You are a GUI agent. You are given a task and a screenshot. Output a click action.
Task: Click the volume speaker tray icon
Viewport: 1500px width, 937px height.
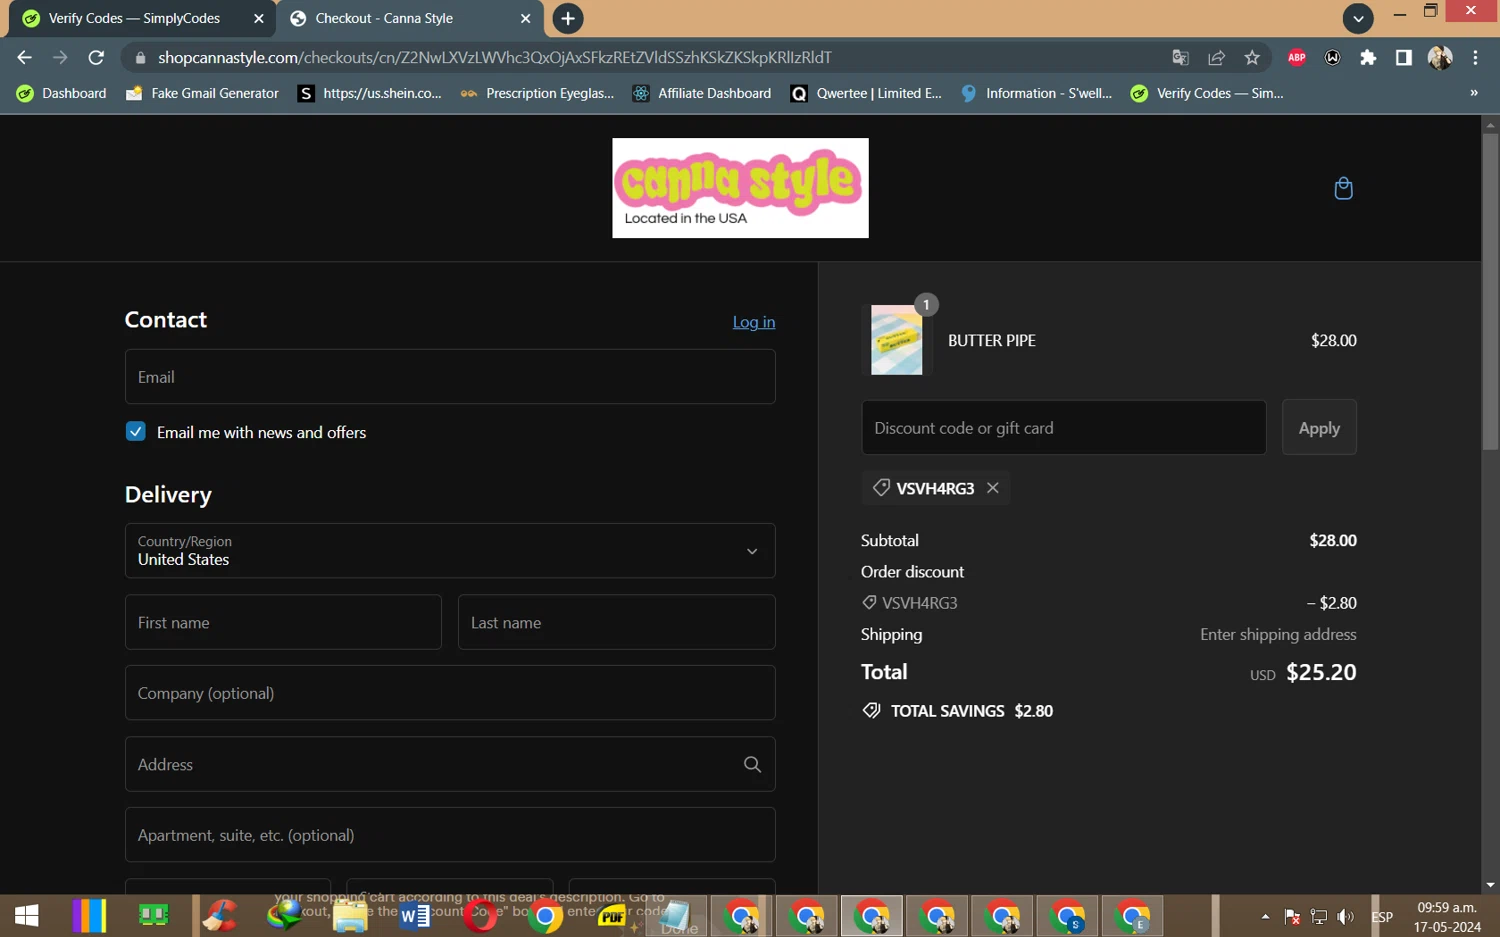pyautogui.click(x=1346, y=917)
